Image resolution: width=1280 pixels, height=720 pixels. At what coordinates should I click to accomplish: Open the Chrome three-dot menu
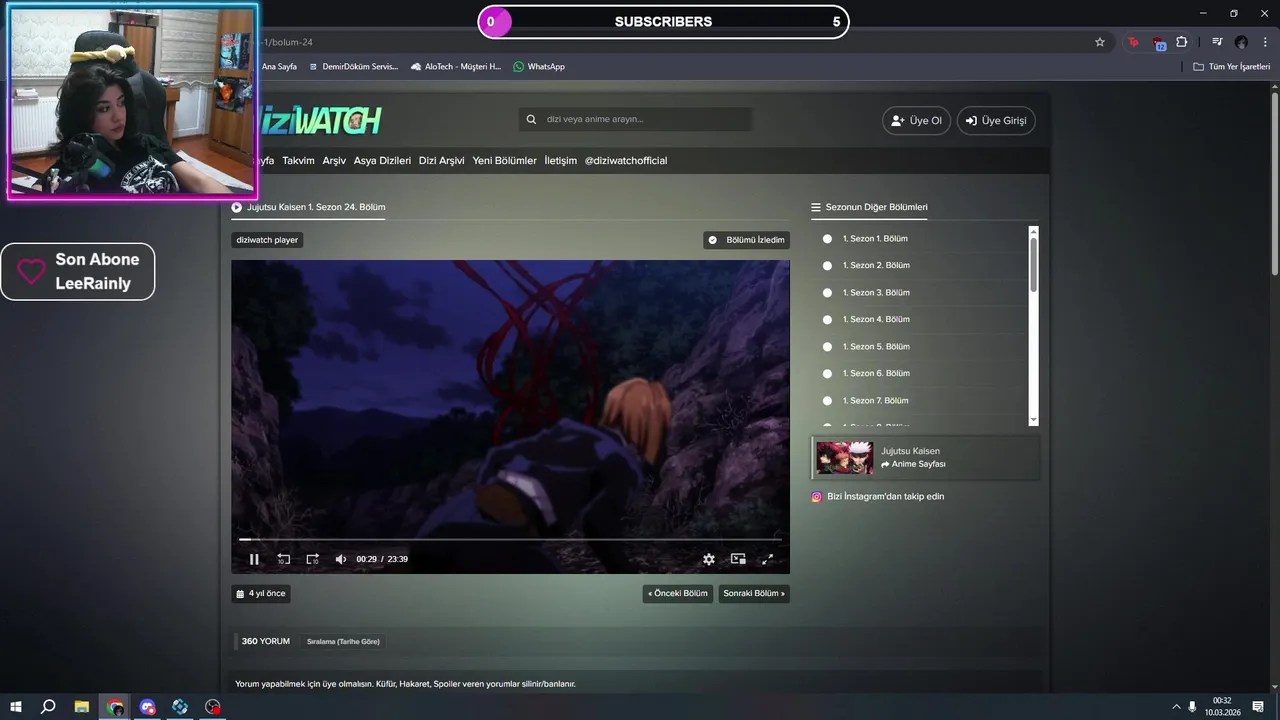(x=1265, y=42)
